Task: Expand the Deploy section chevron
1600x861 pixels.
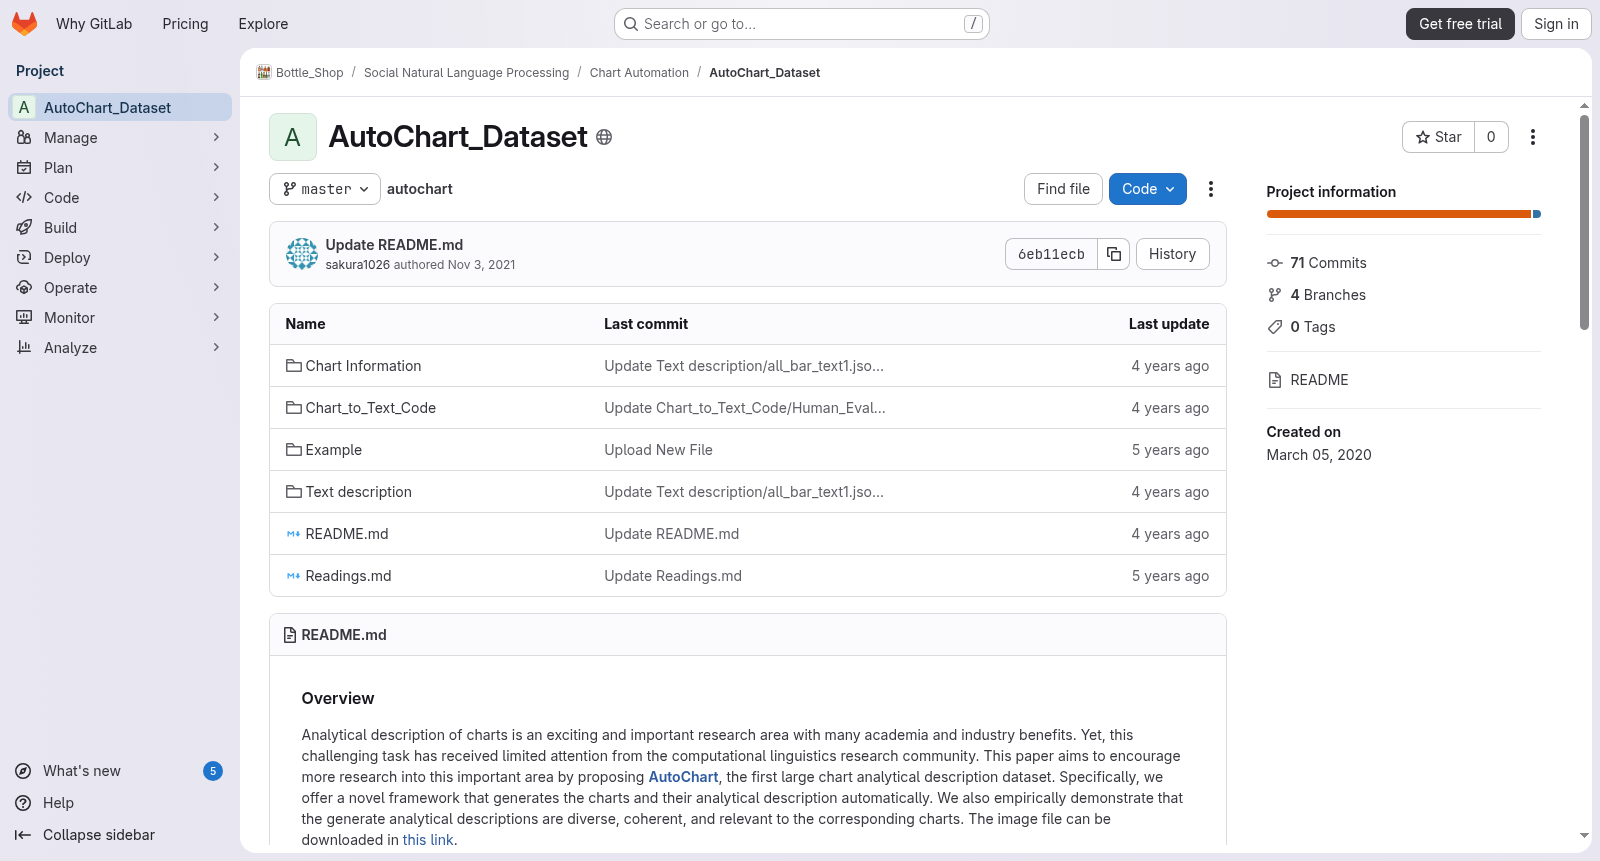Action: [216, 258]
